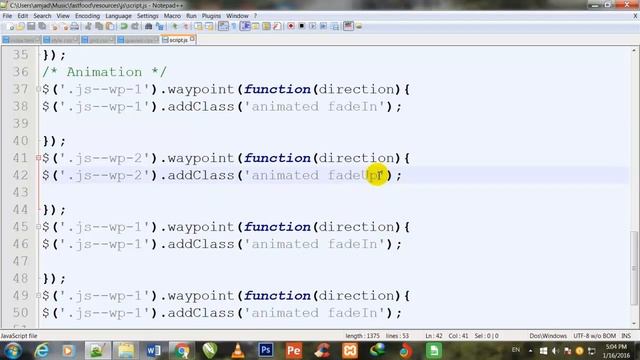Image resolution: width=640 pixels, height=360 pixels.
Task: Click the Copy toolbar icon
Action: 99,27
